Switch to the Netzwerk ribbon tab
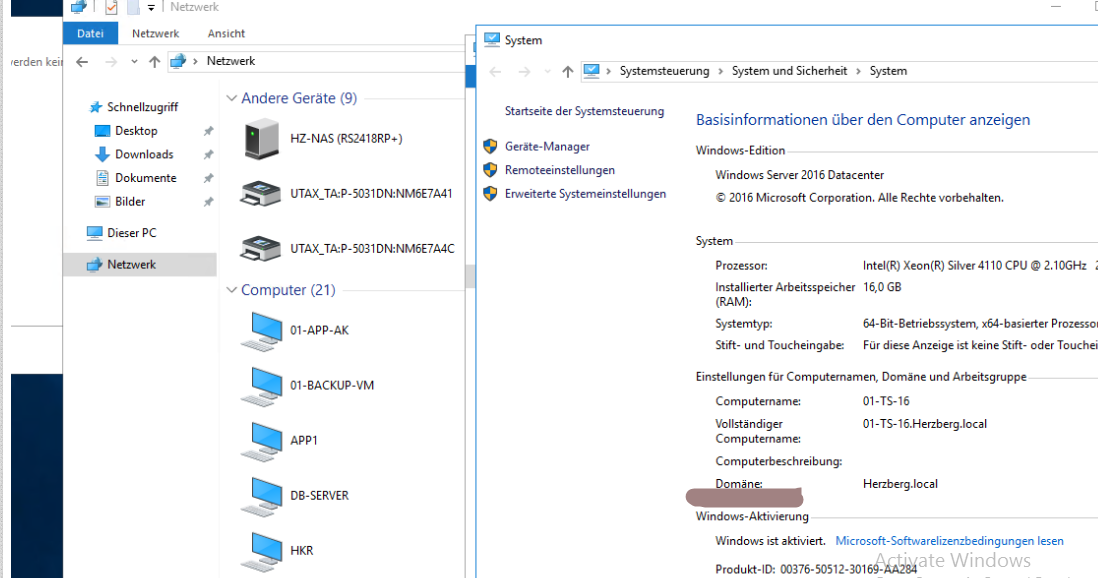1098x578 pixels. [x=155, y=33]
